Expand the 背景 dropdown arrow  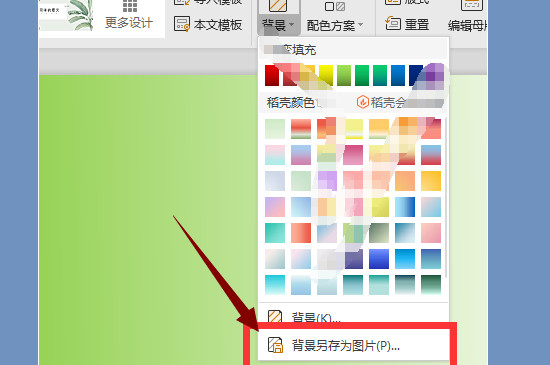[291, 25]
